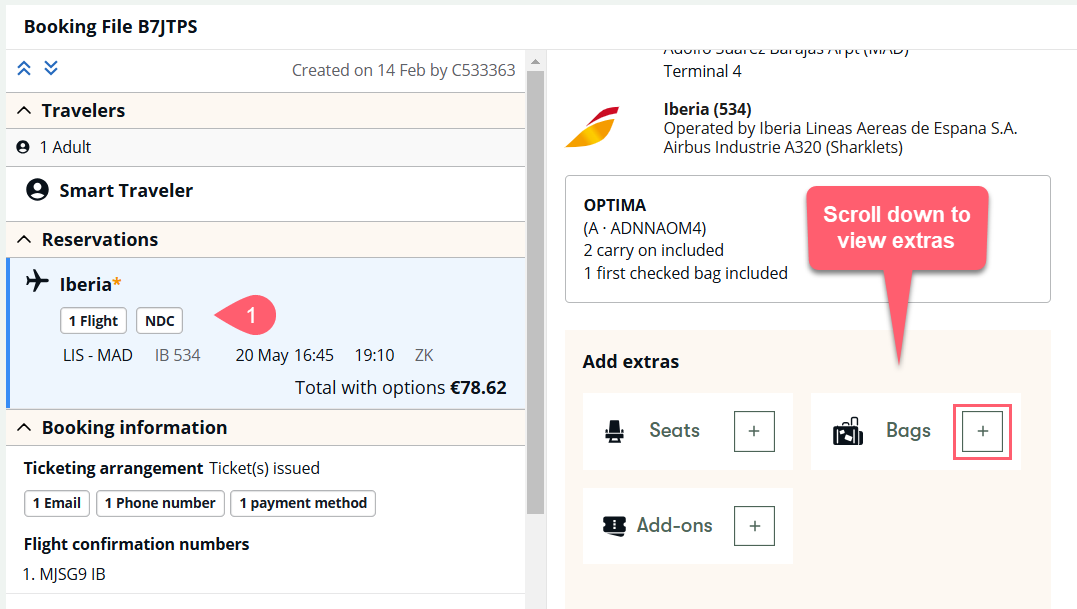The height and width of the screenshot is (609, 1077).
Task: Select the Iberia reservation title
Action: (90, 284)
